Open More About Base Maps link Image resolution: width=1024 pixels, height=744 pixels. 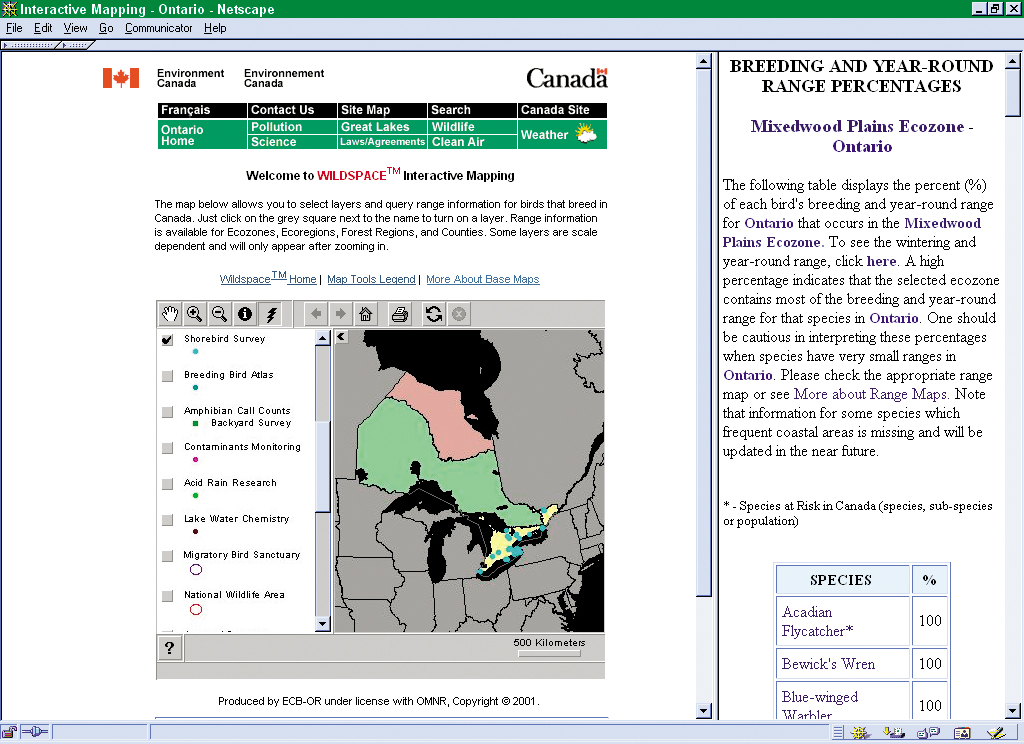coord(483,279)
